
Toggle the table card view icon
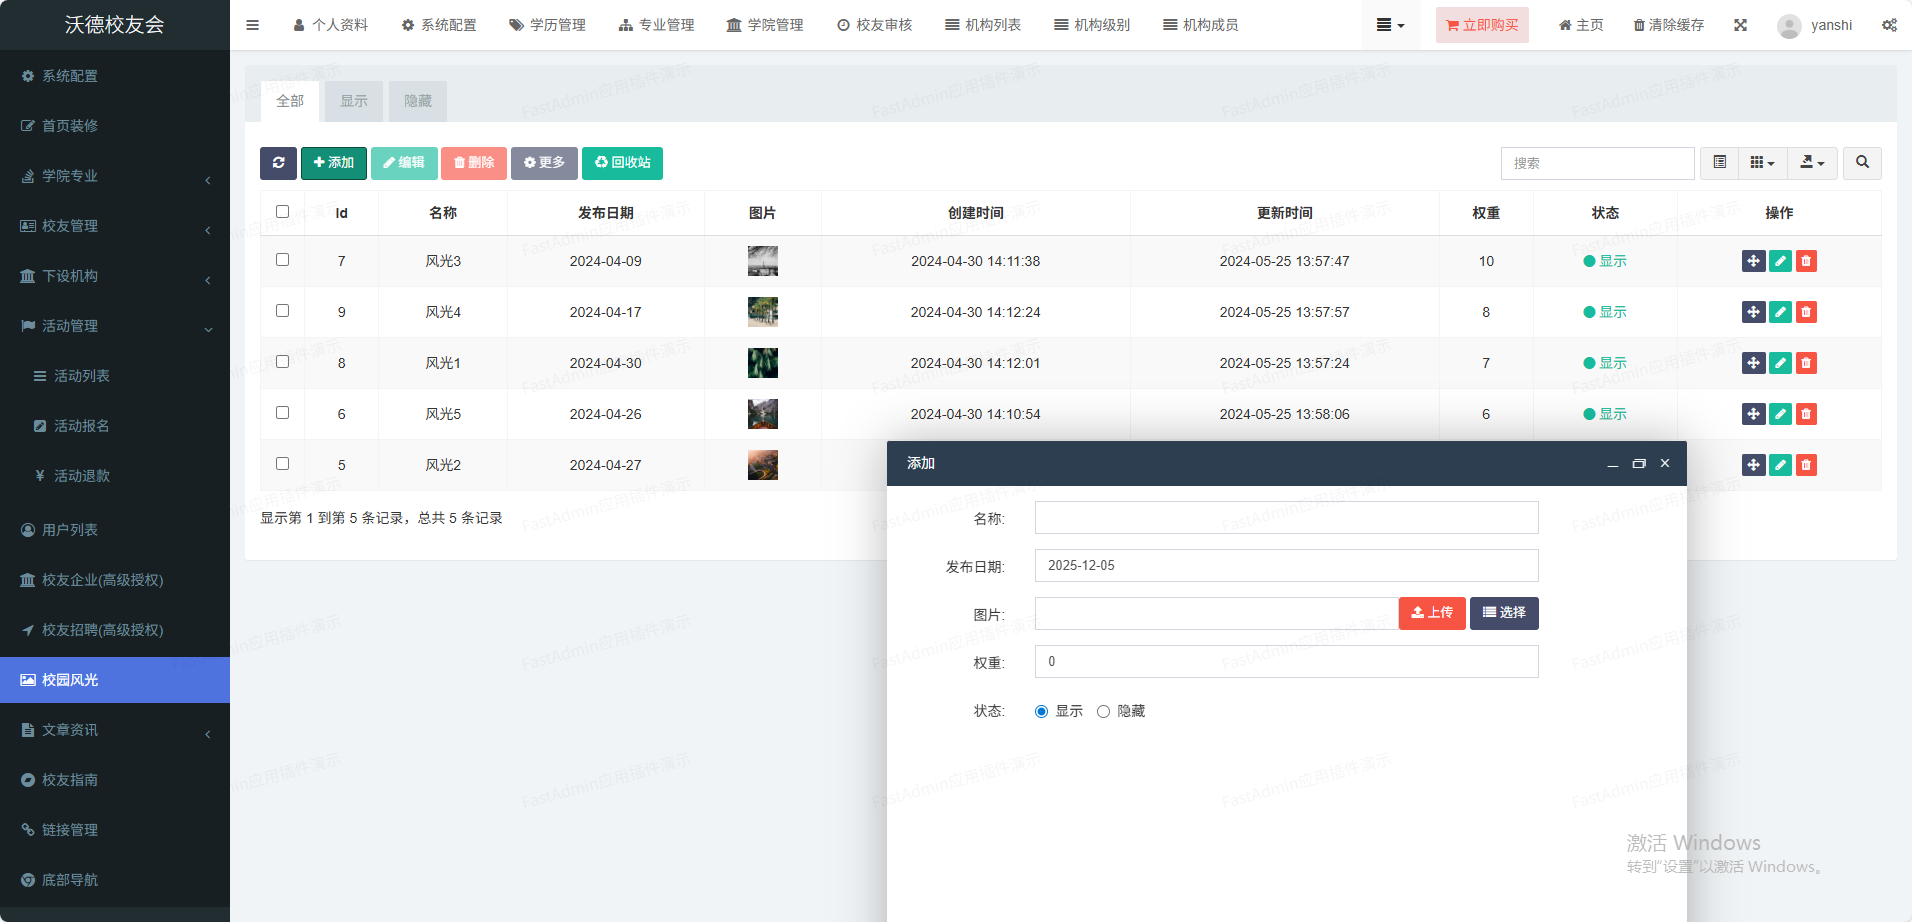[x=1719, y=163]
